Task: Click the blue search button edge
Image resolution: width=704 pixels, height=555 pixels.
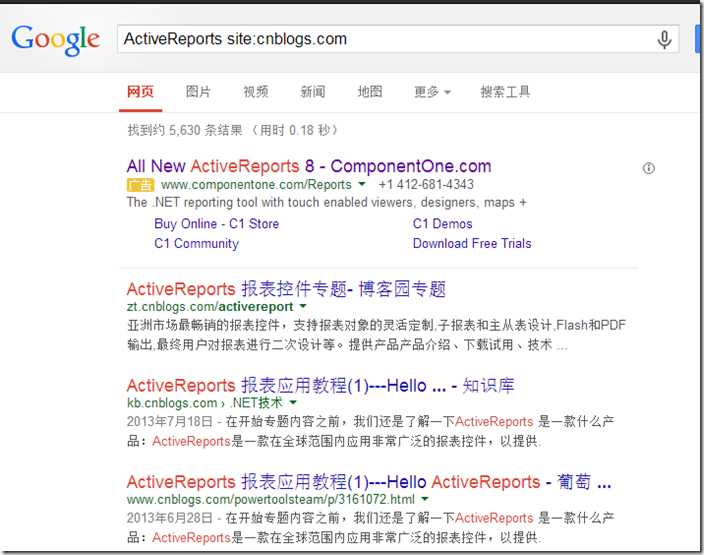Action: tap(697, 40)
